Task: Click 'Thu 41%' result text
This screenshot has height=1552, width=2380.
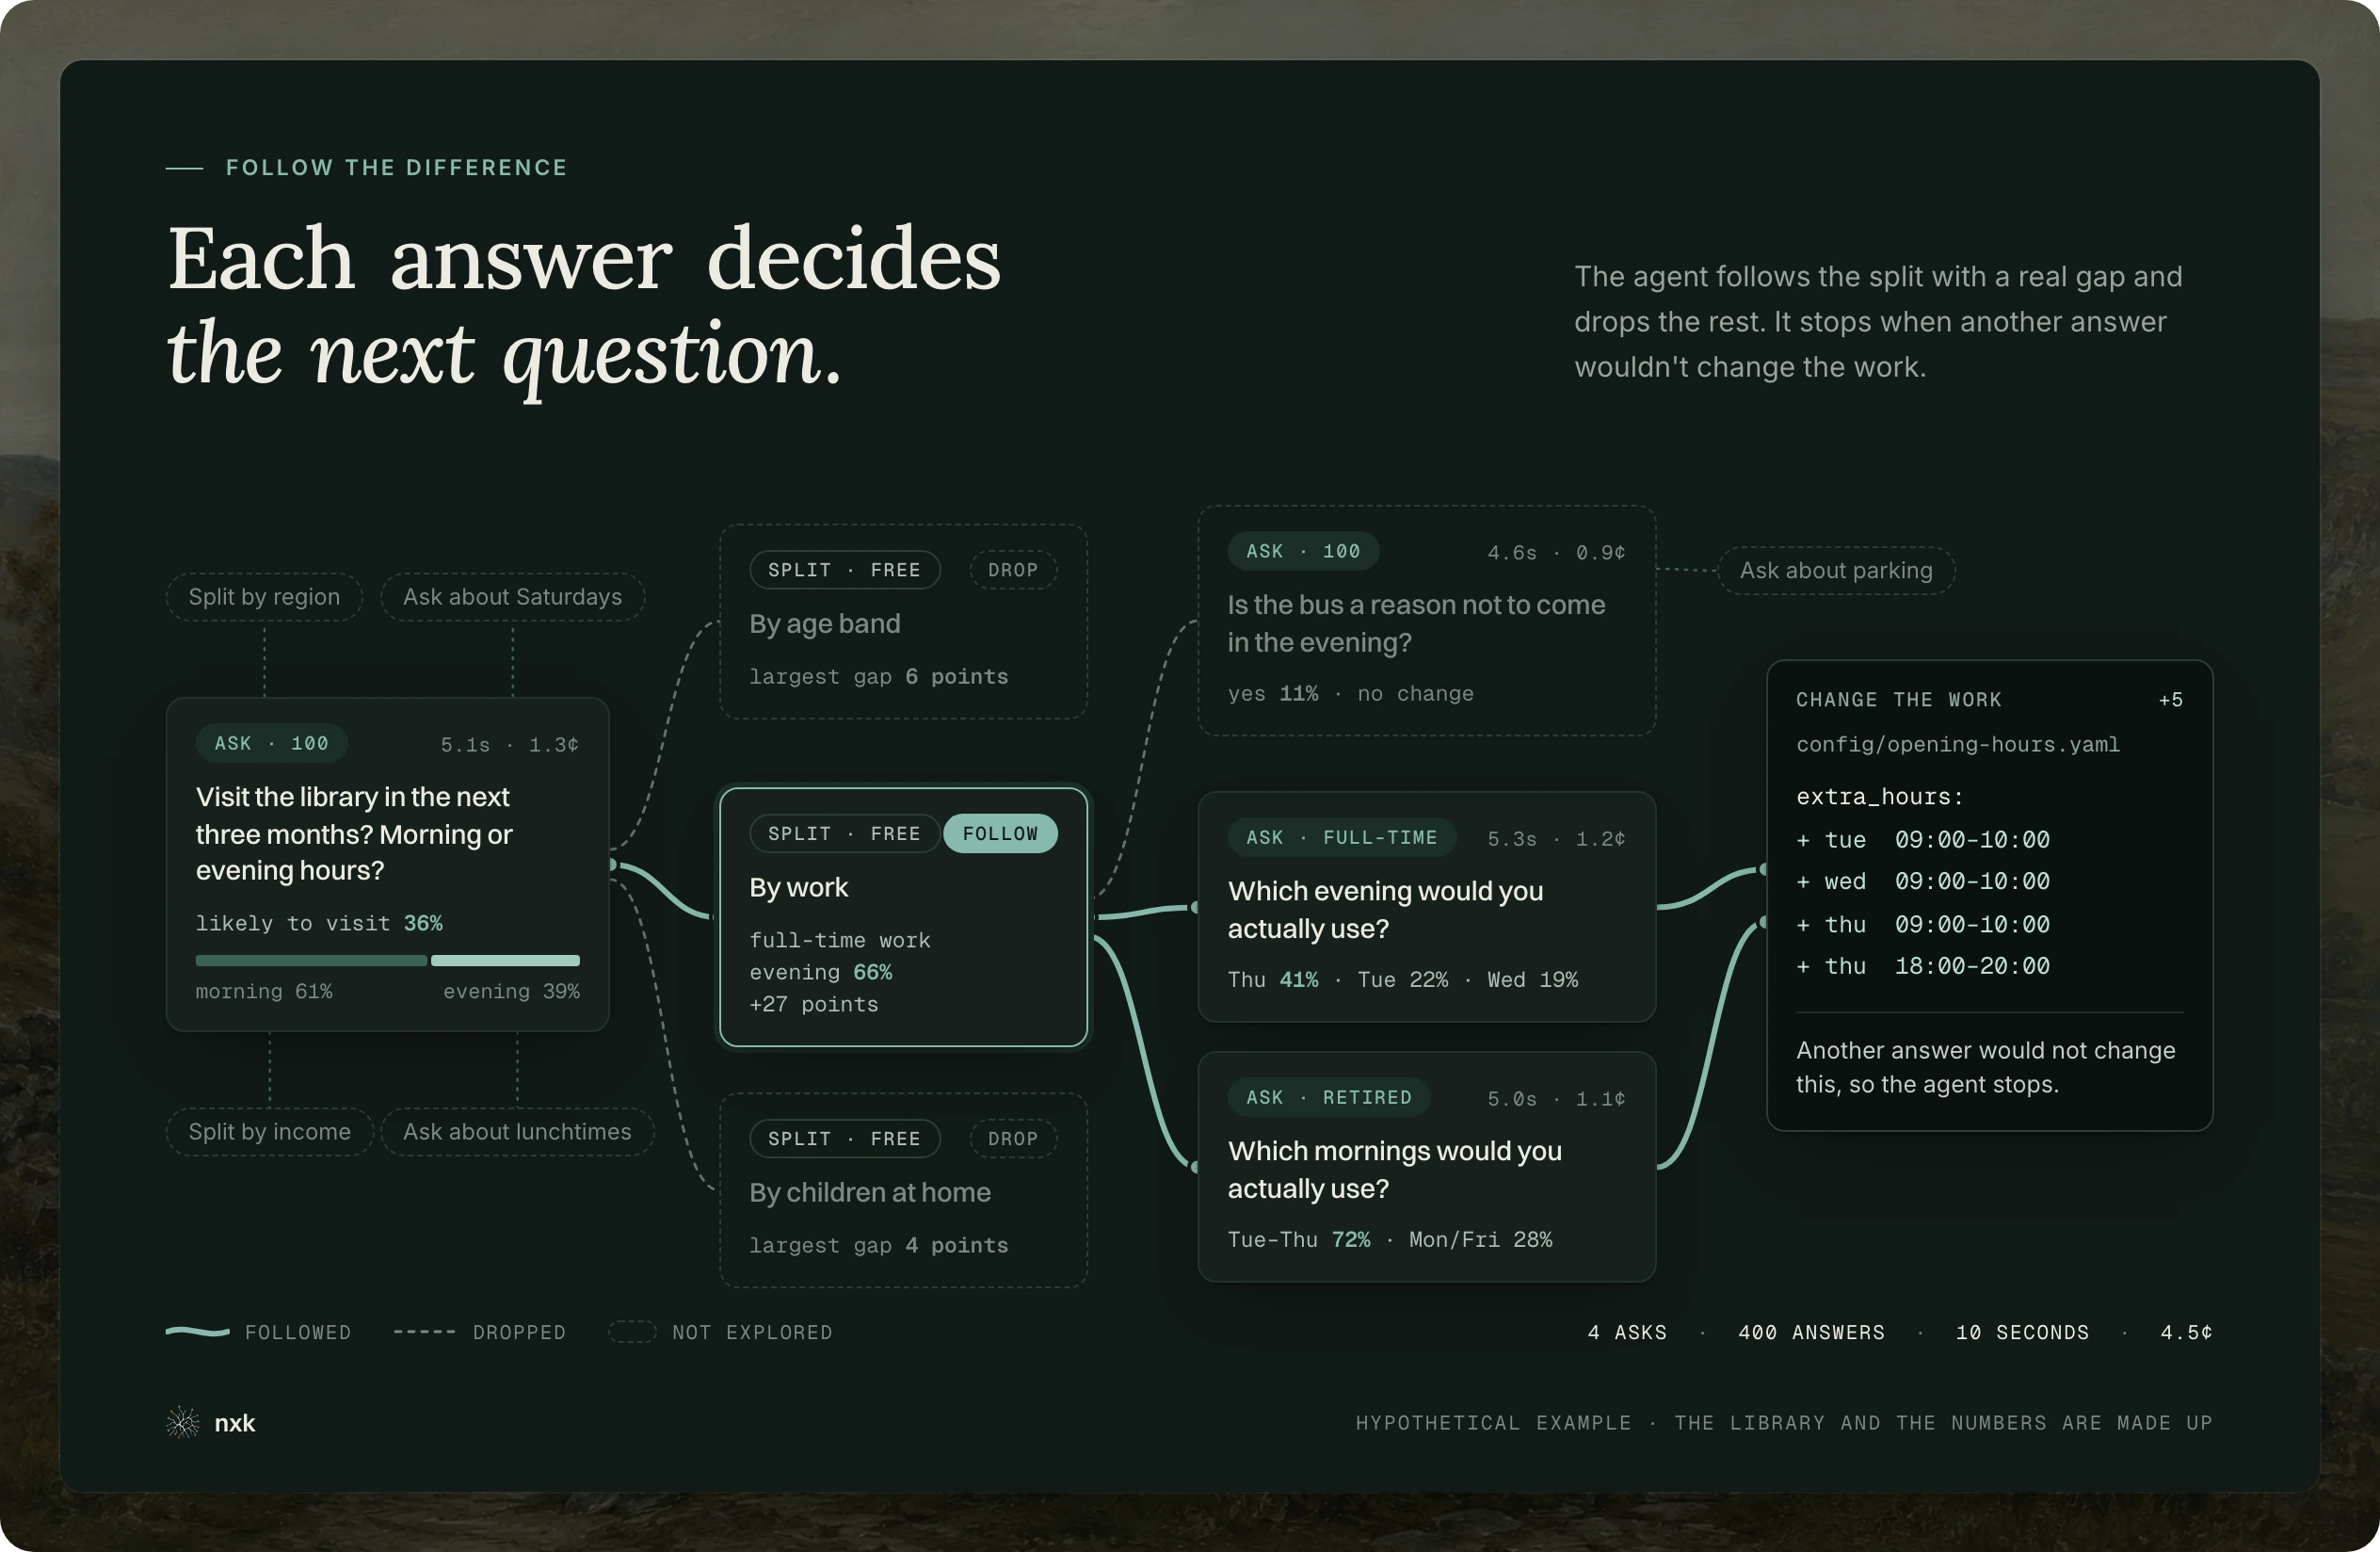Action: click(1273, 979)
